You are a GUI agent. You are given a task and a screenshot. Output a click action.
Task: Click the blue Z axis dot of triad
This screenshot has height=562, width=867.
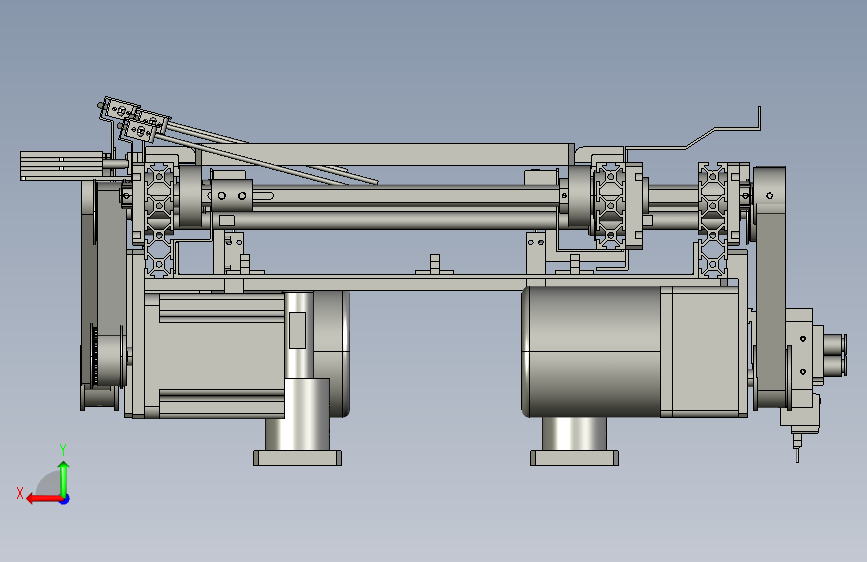(x=65, y=499)
